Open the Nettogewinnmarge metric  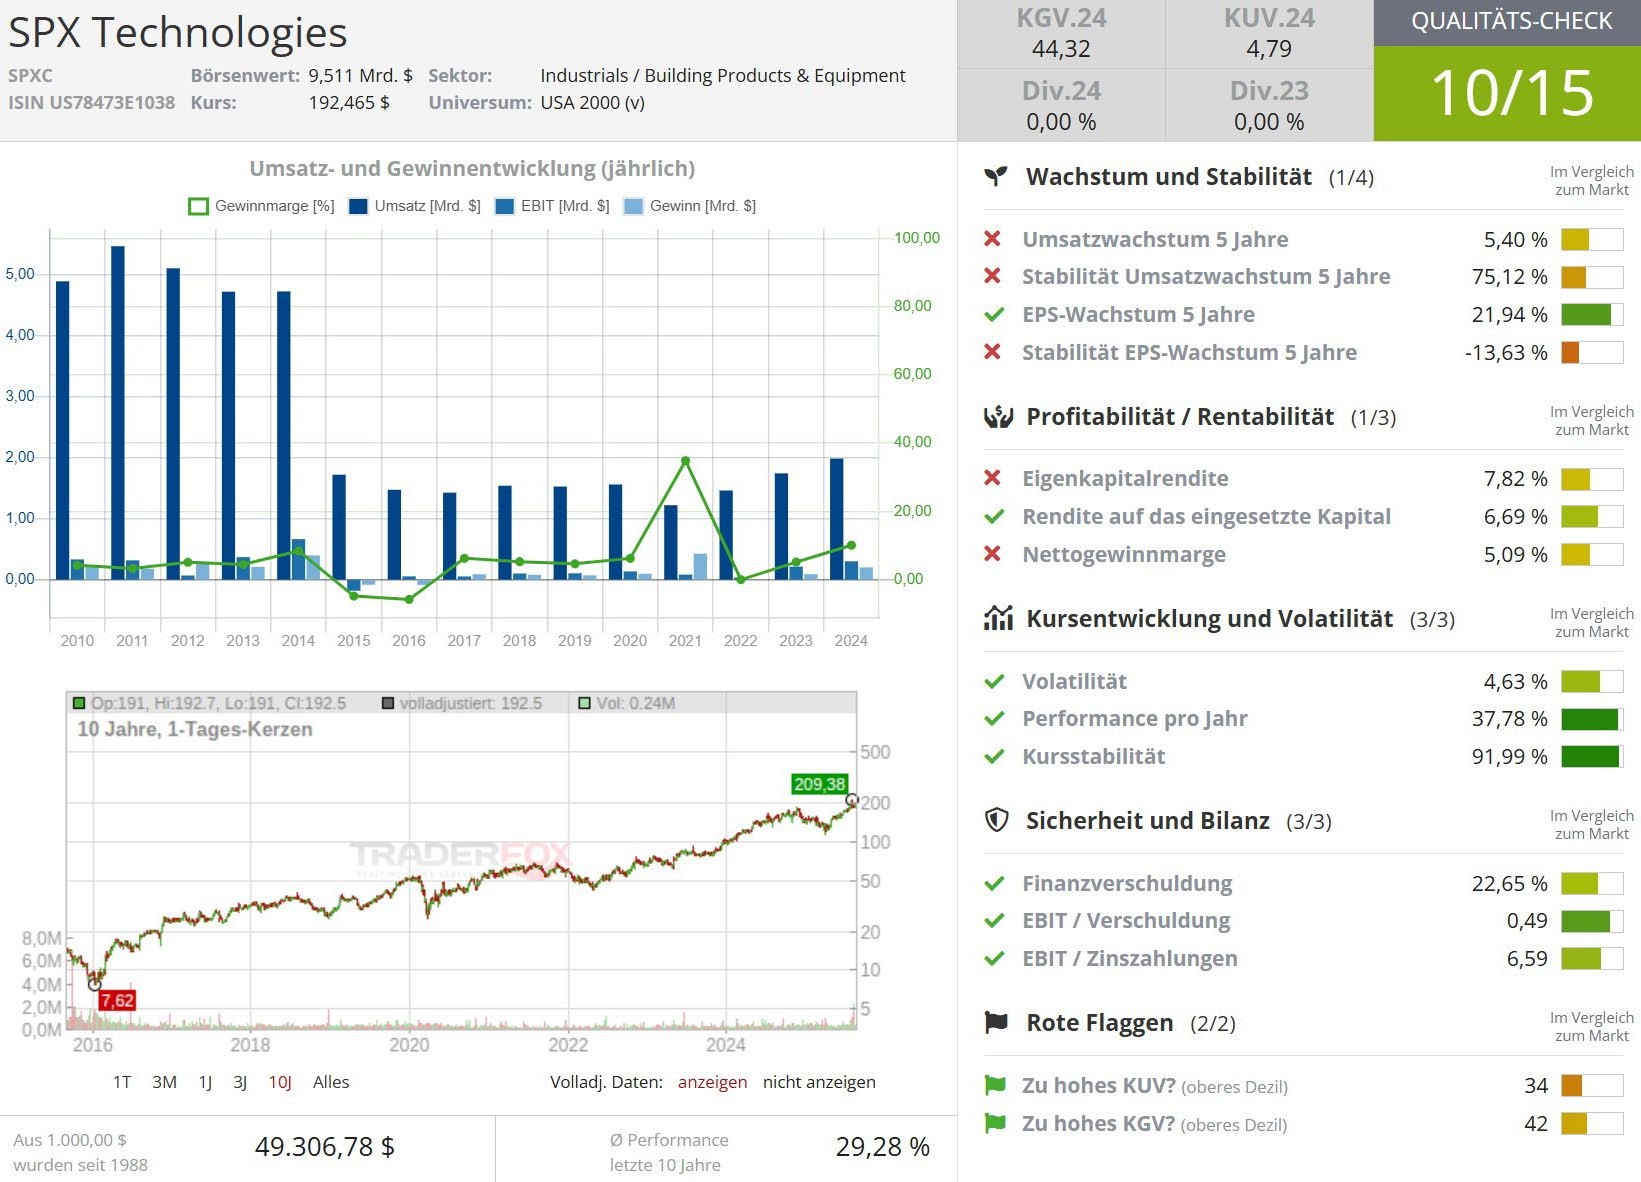pos(1124,554)
